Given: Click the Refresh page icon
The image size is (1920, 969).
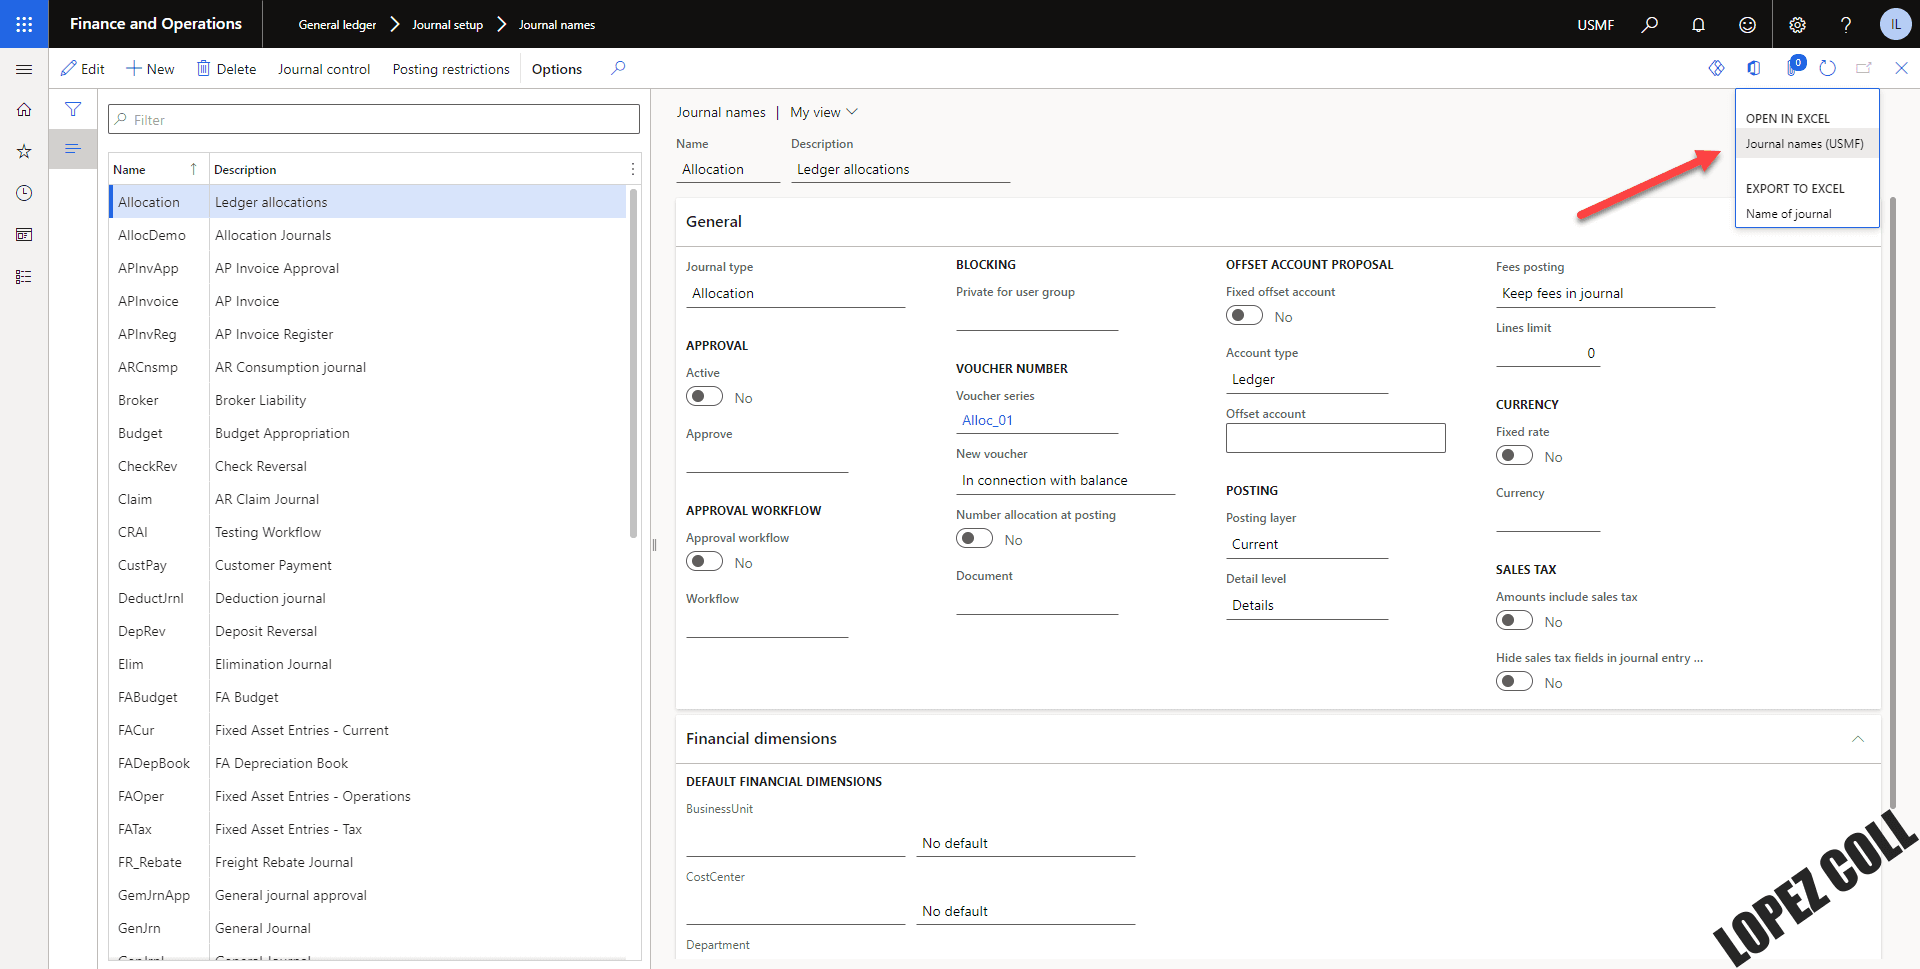Looking at the screenshot, I should point(1827,68).
